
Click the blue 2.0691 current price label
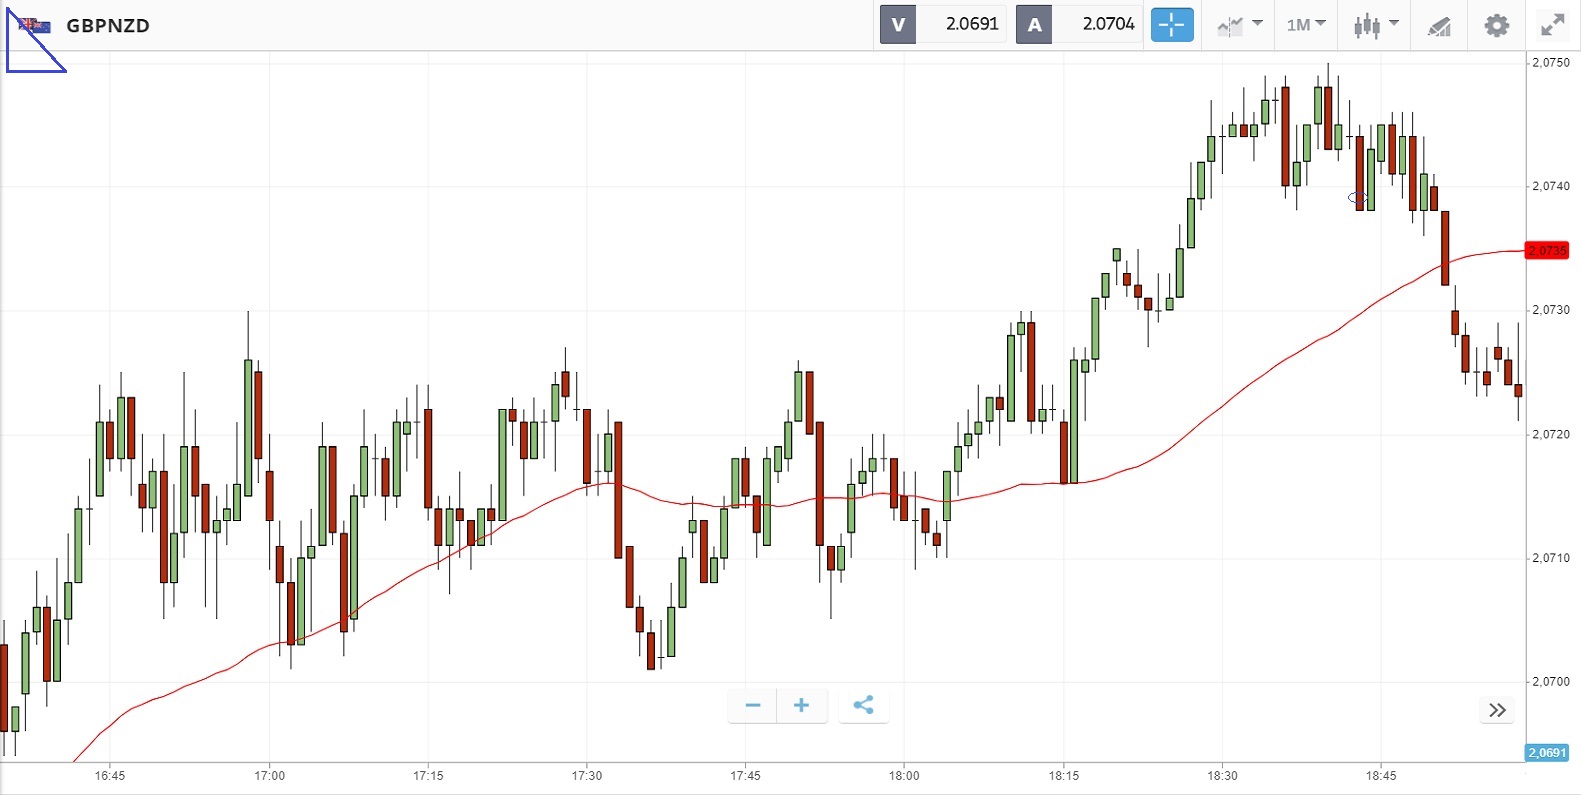click(x=1547, y=752)
